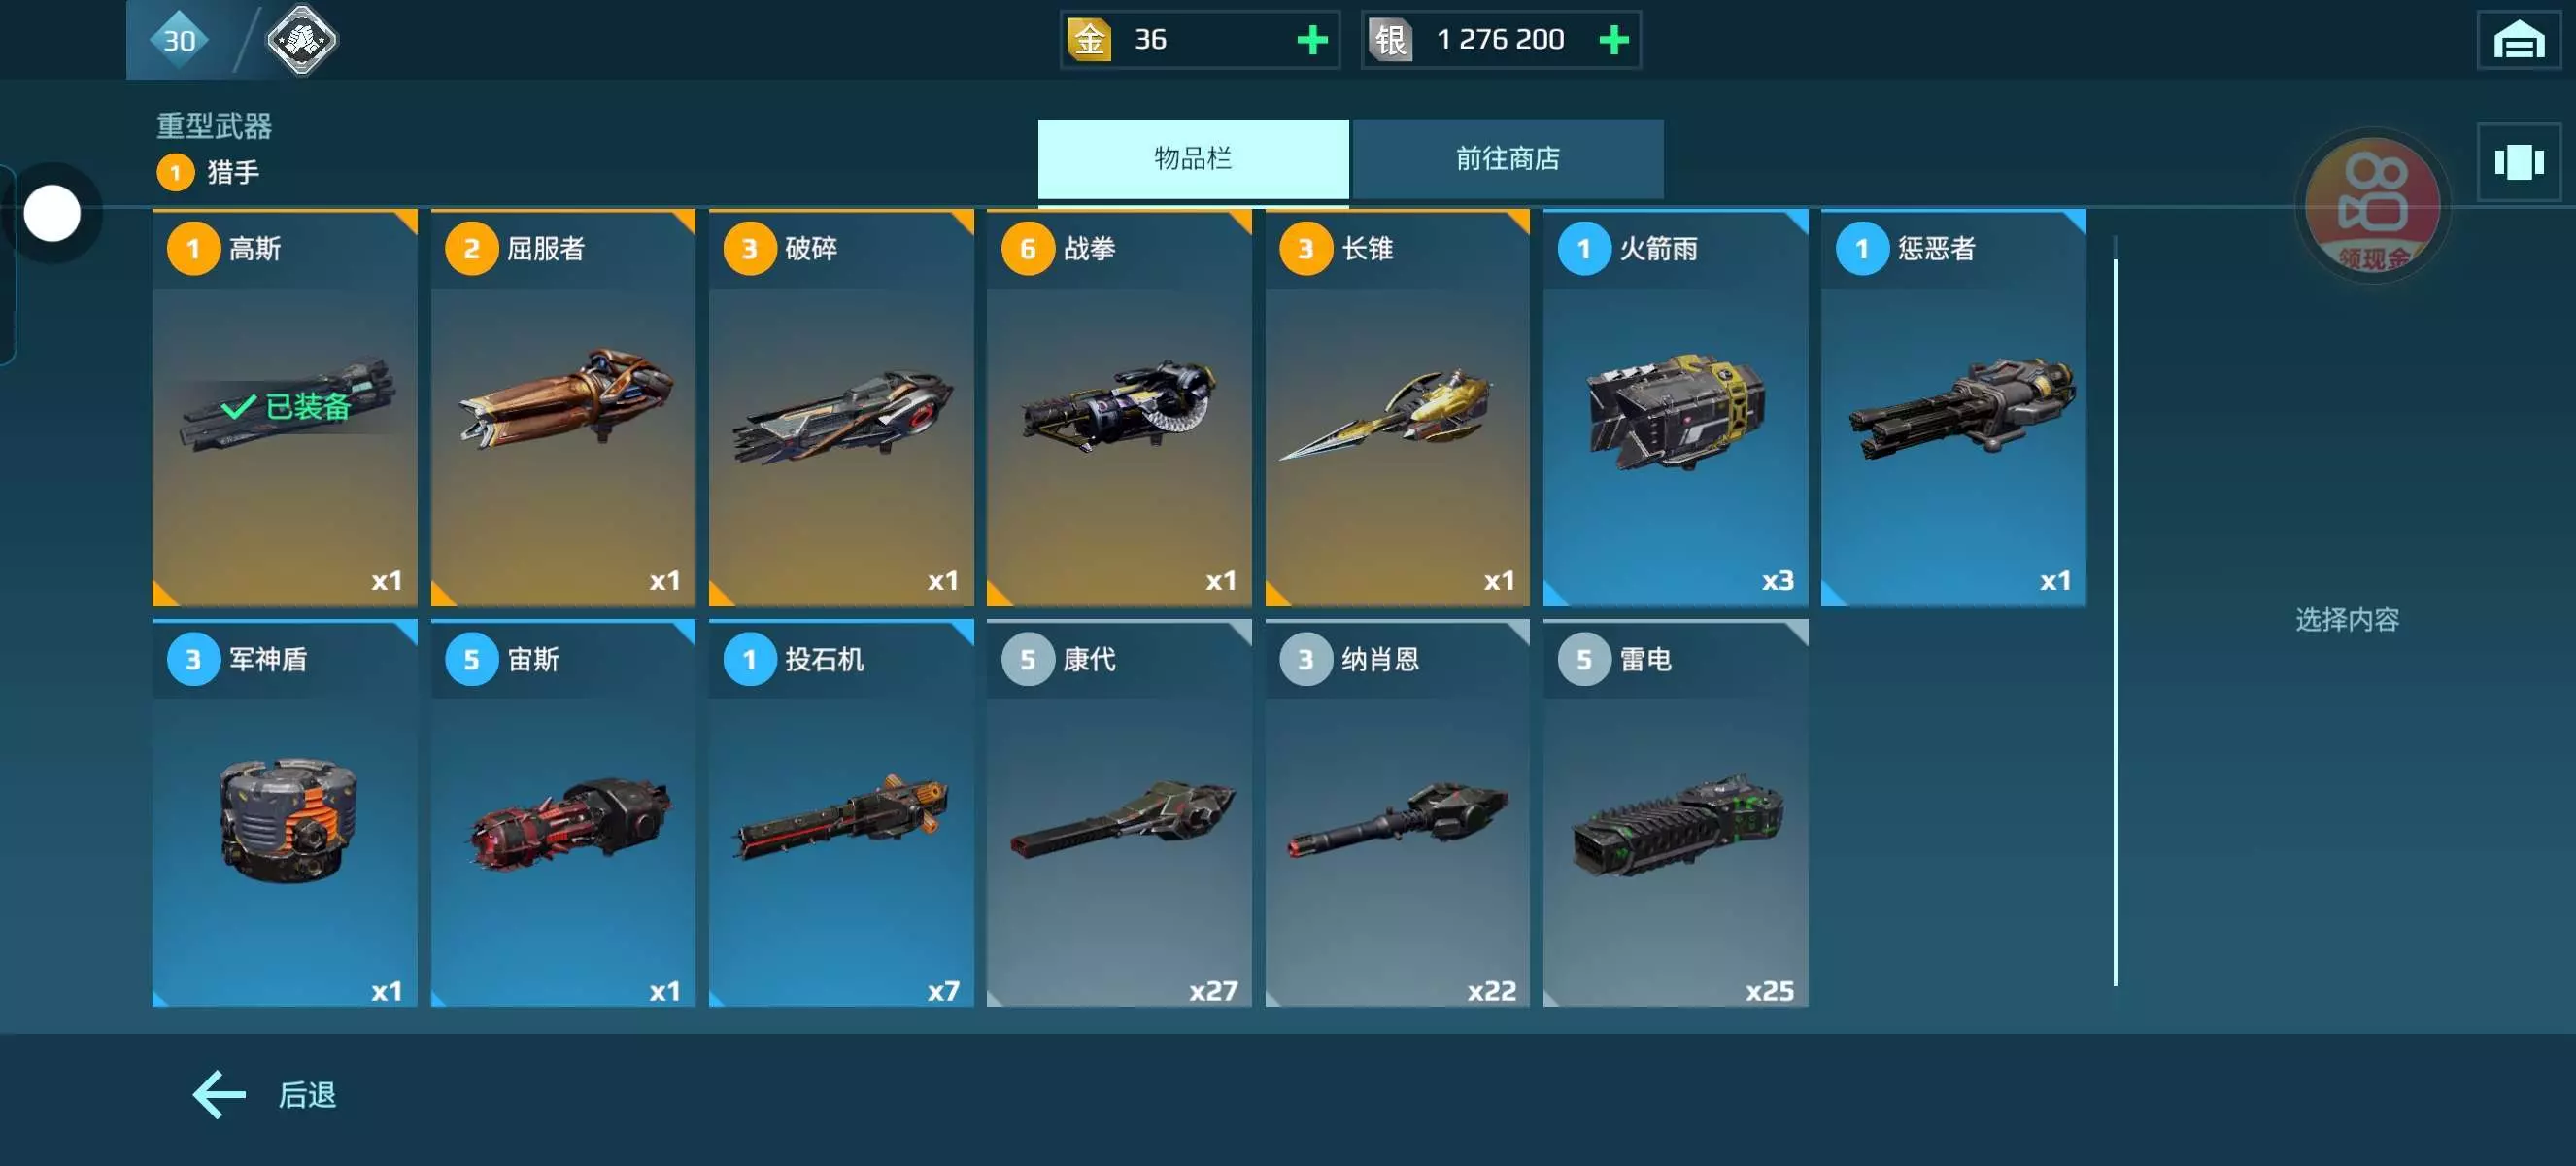This screenshot has width=2576, height=1166.
Task: Add gold with the green plus
Action: click(1312, 40)
